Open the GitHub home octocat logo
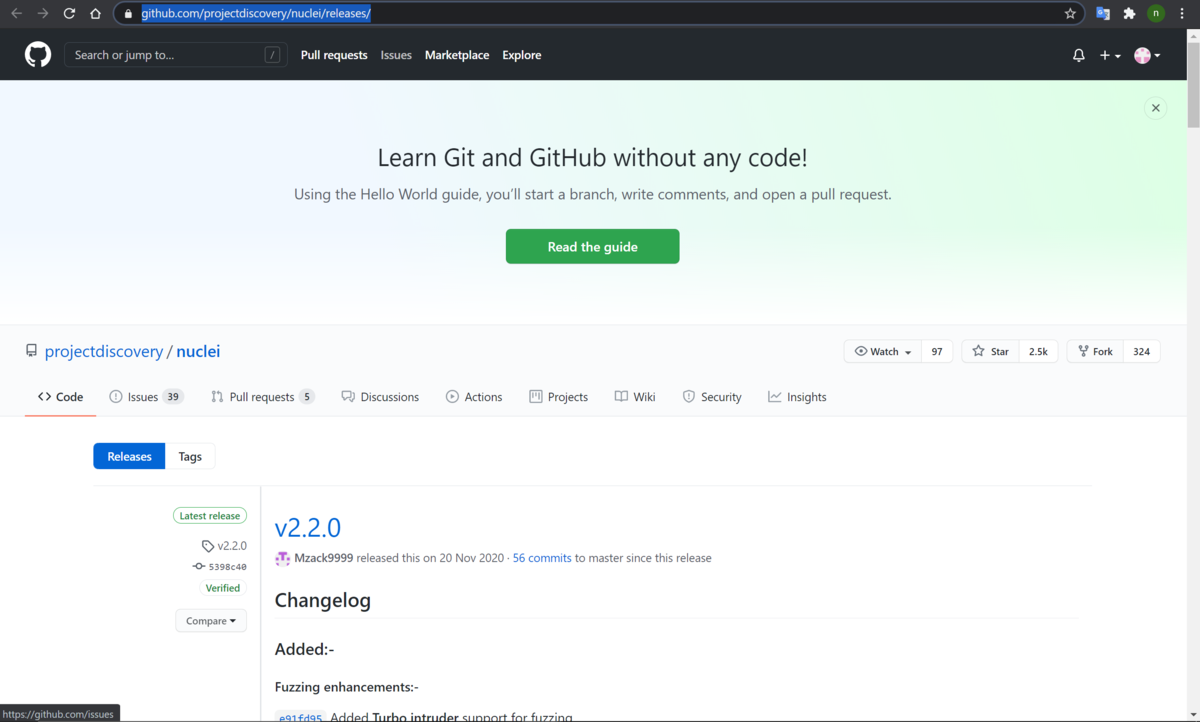The height and width of the screenshot is (722, 1200). (38, 55)
